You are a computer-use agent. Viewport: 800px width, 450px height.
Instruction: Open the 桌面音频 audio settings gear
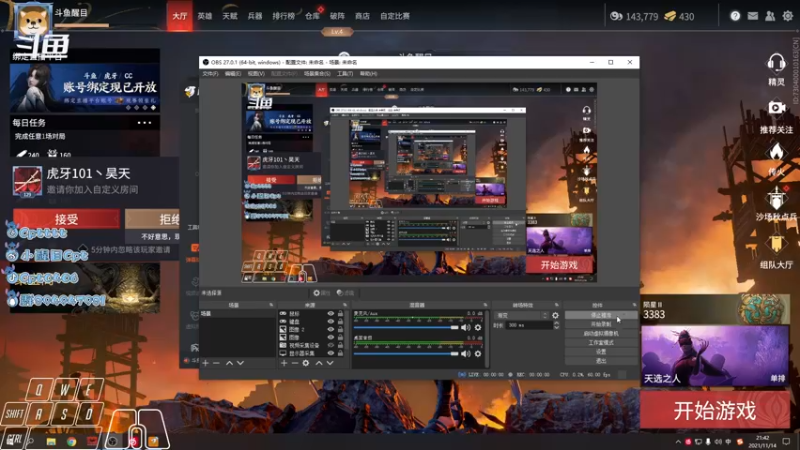click(478, 354)
